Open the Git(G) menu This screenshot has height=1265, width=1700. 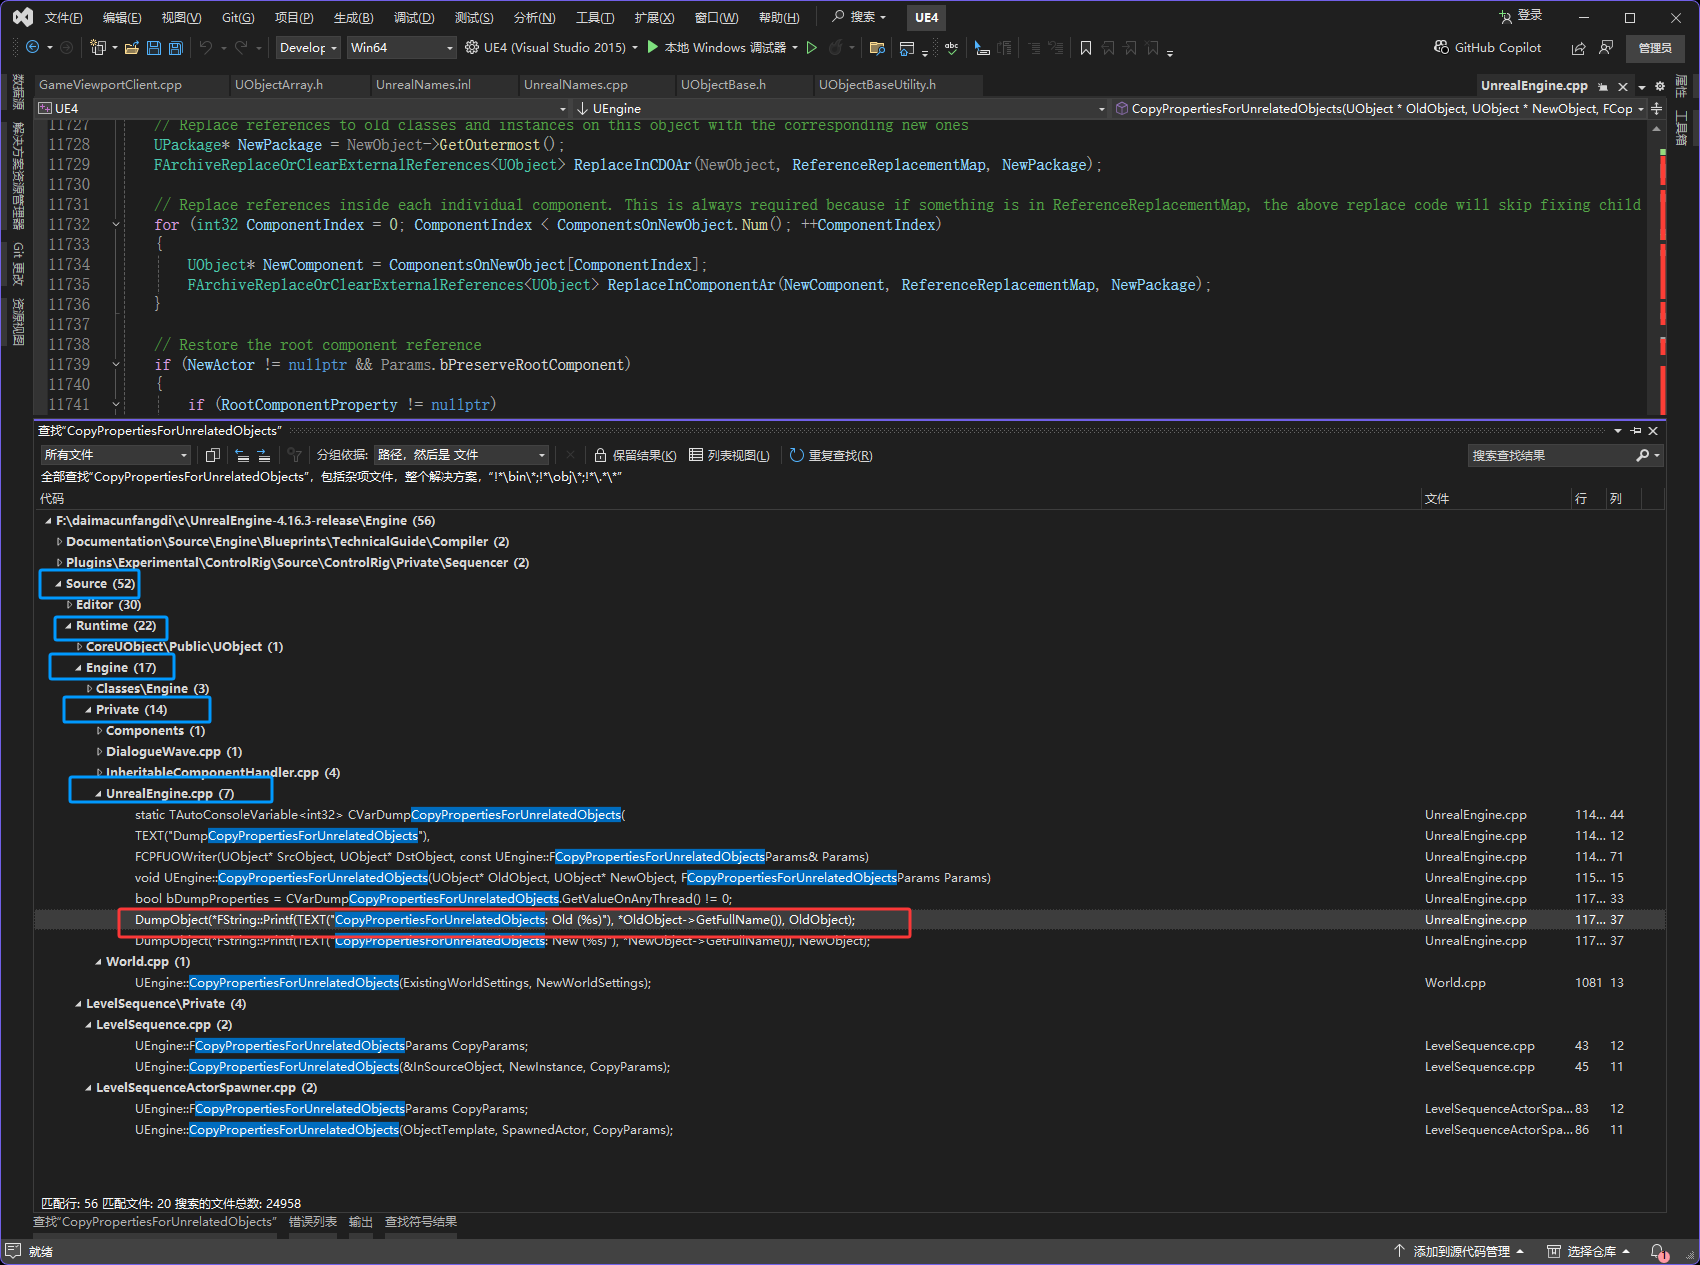pyautogui.click(x=238, y=18)
